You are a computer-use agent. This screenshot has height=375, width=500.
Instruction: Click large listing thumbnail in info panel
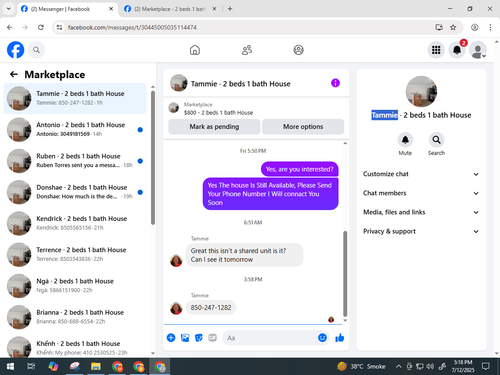421,91
